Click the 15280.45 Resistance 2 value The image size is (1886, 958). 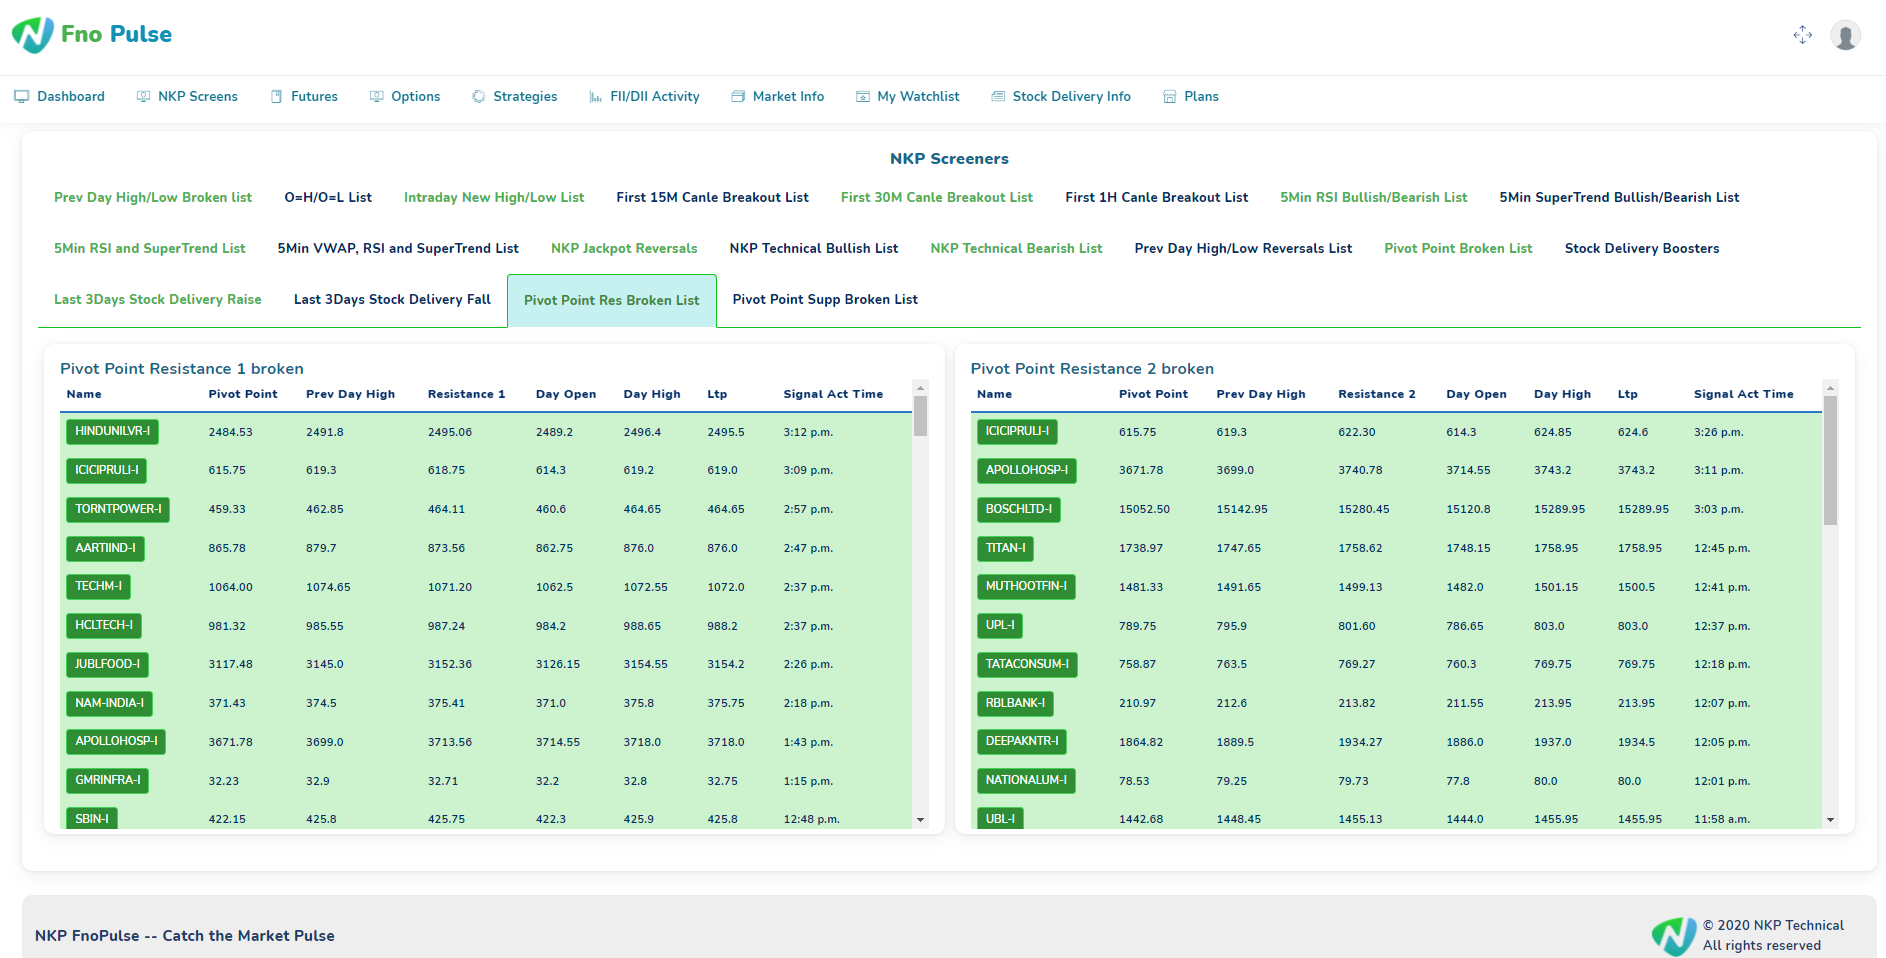pos(1364,510)
